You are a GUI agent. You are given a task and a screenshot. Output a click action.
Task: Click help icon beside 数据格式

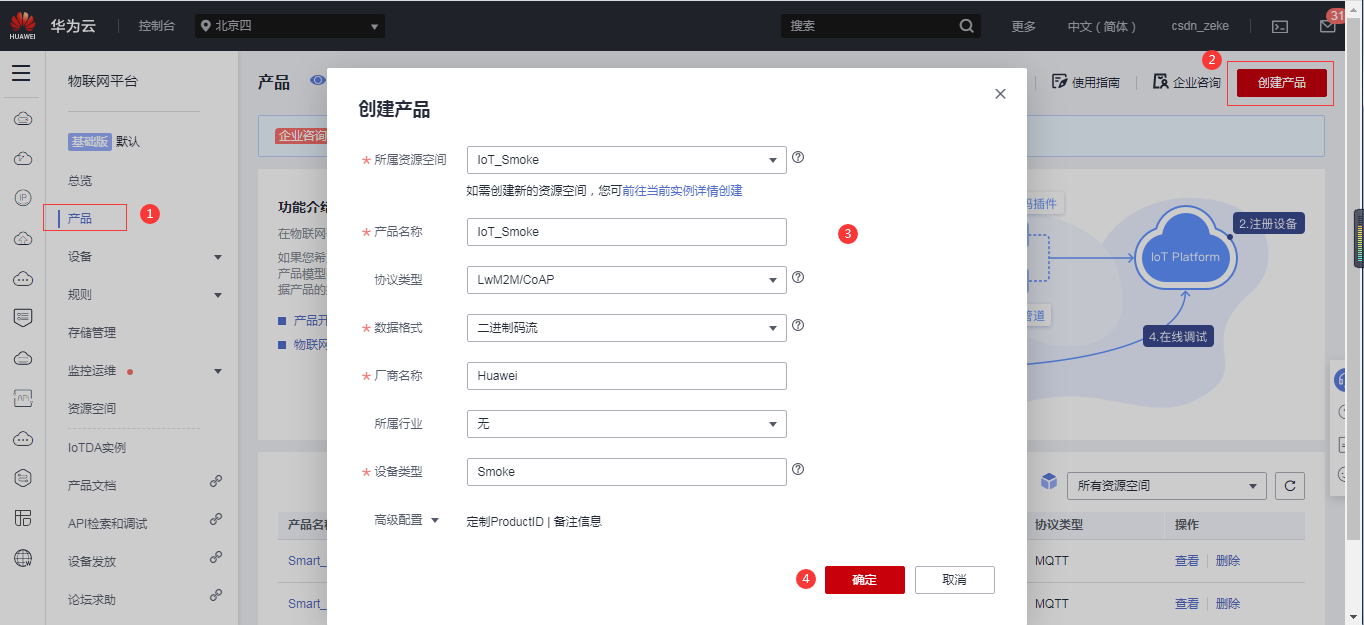798,325
